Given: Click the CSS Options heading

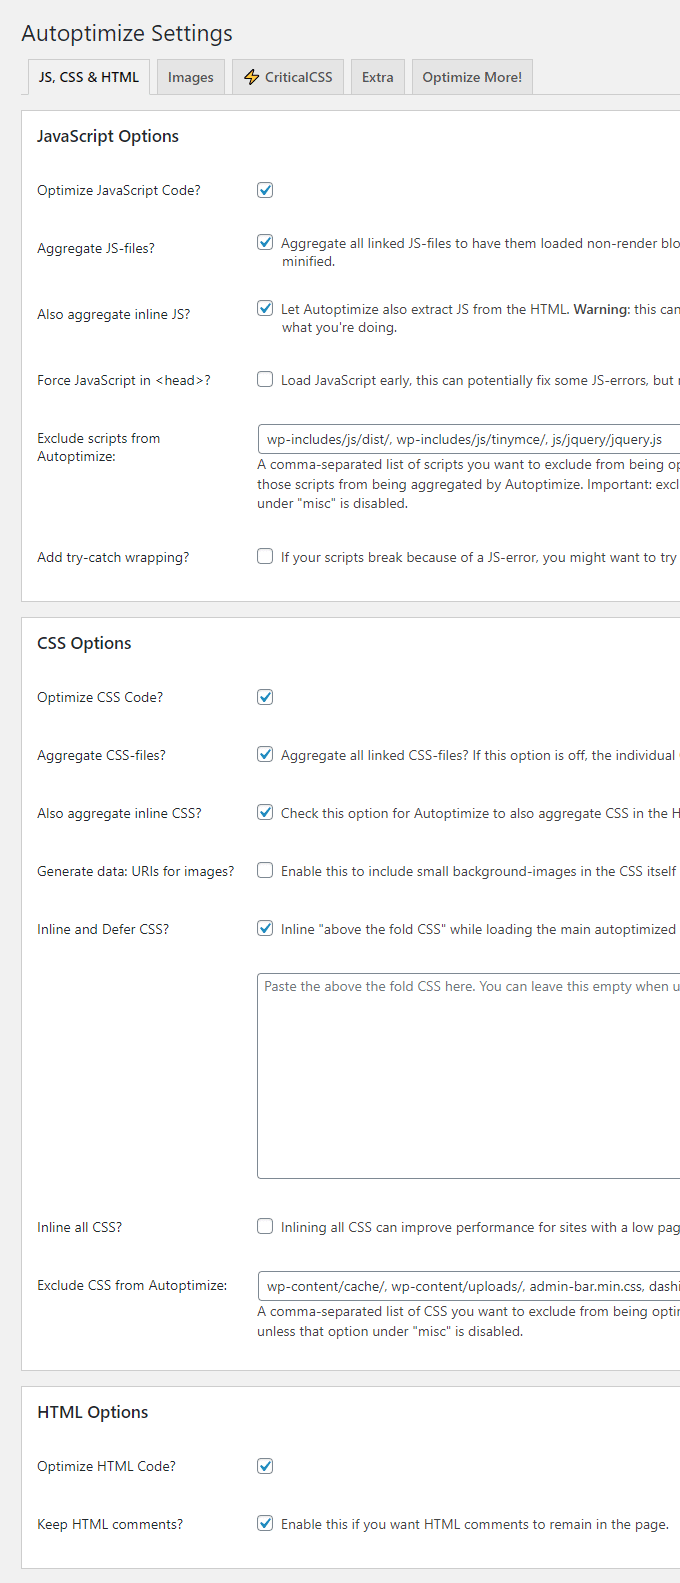Looking at the screenshot, I should tap(84, 643).
